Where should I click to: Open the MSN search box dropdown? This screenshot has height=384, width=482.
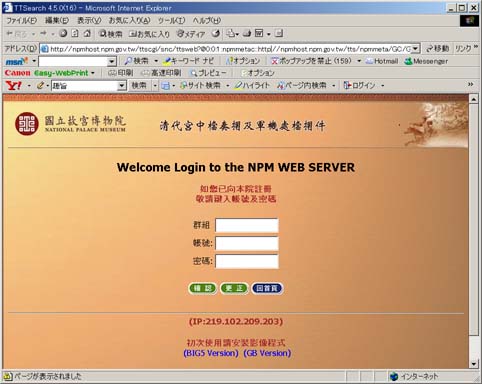112,62
